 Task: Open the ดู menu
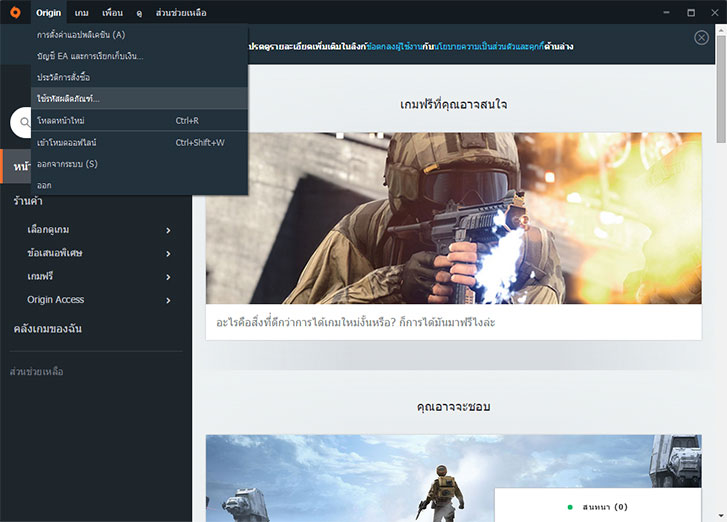tap(139, 13)
